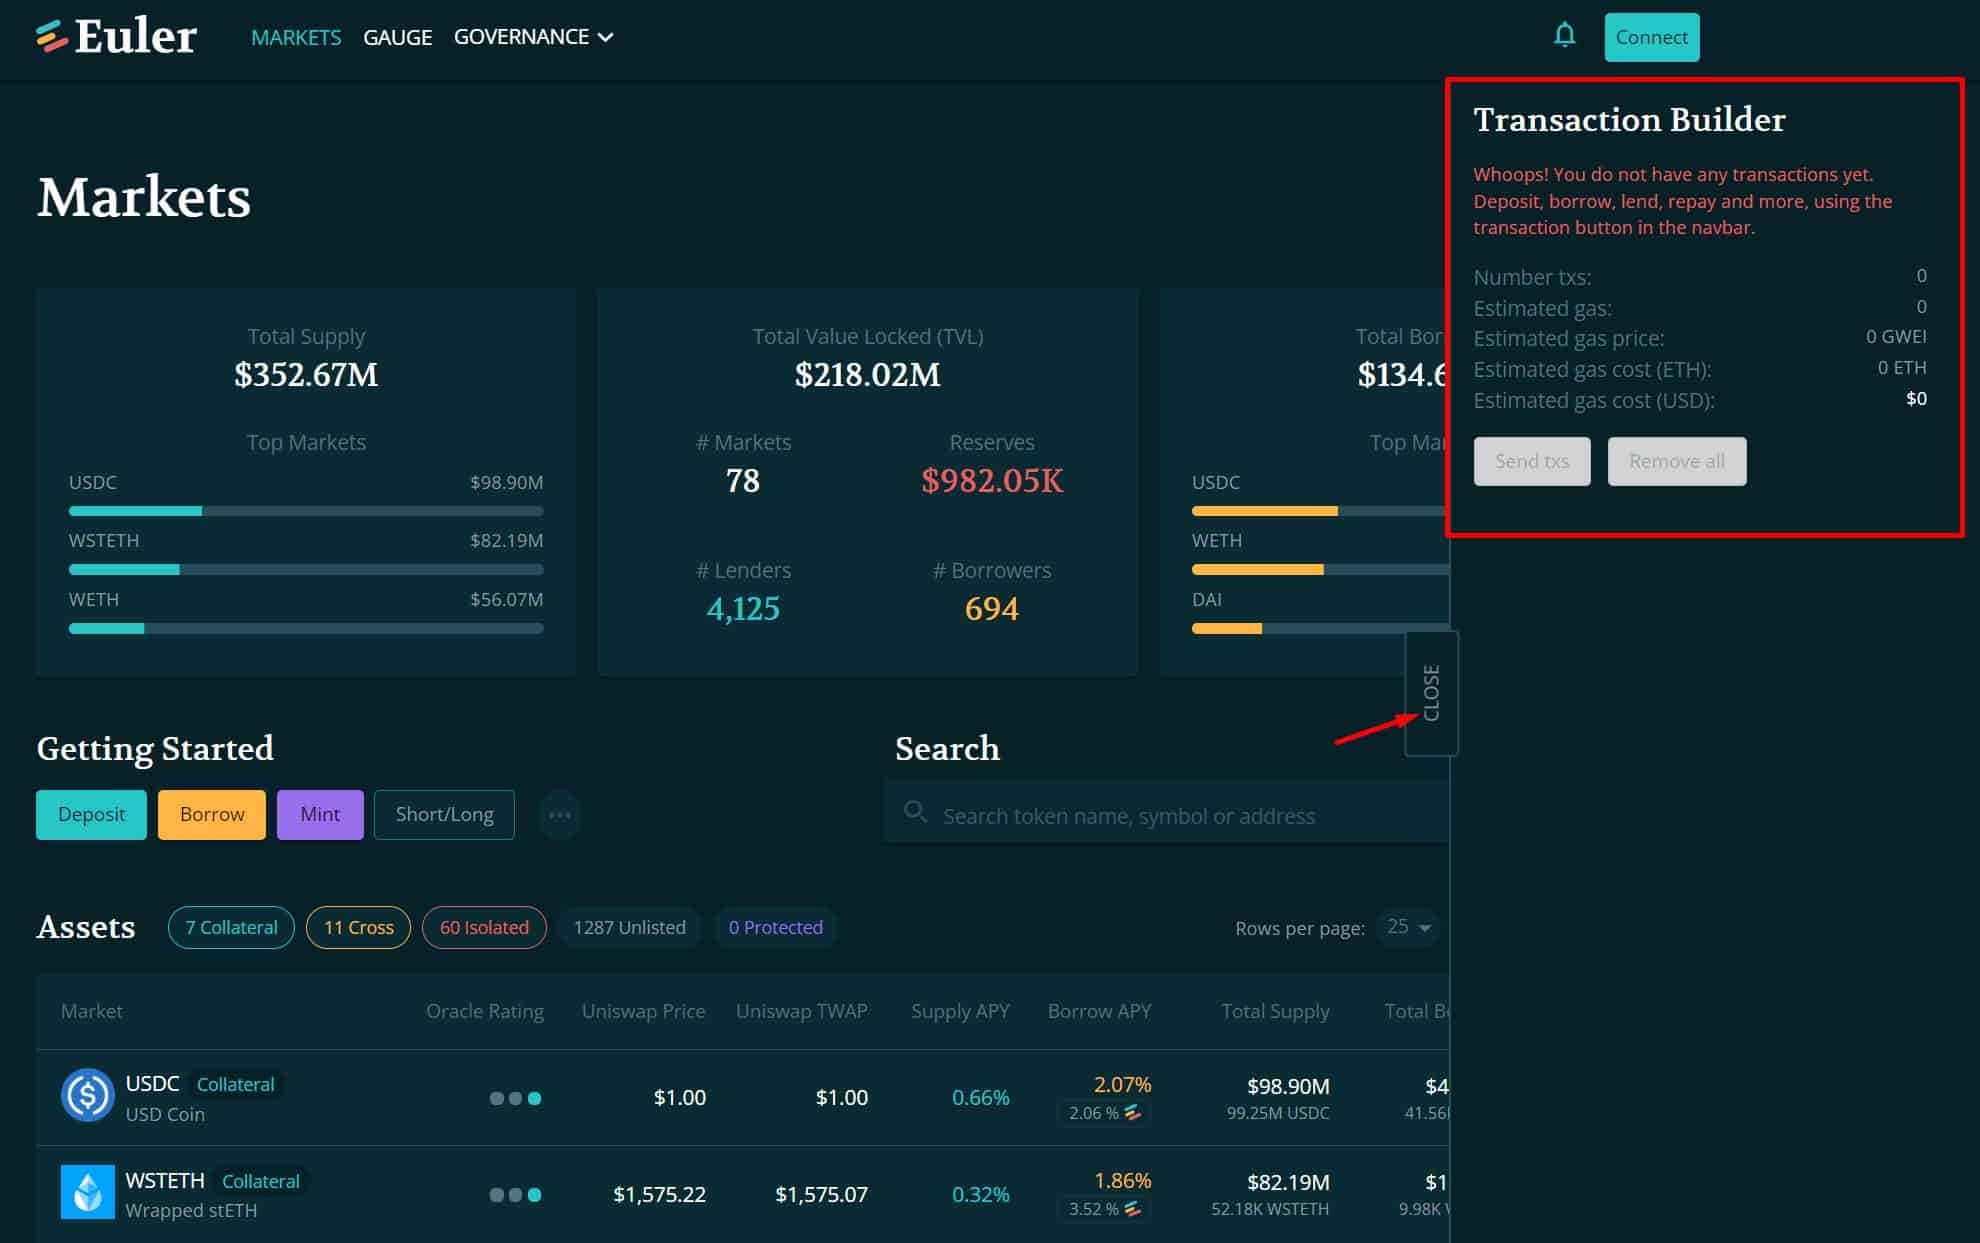1980x1243 pixels.
Task: Click the Deposit button under Getting Started
Action: point(91,814)
